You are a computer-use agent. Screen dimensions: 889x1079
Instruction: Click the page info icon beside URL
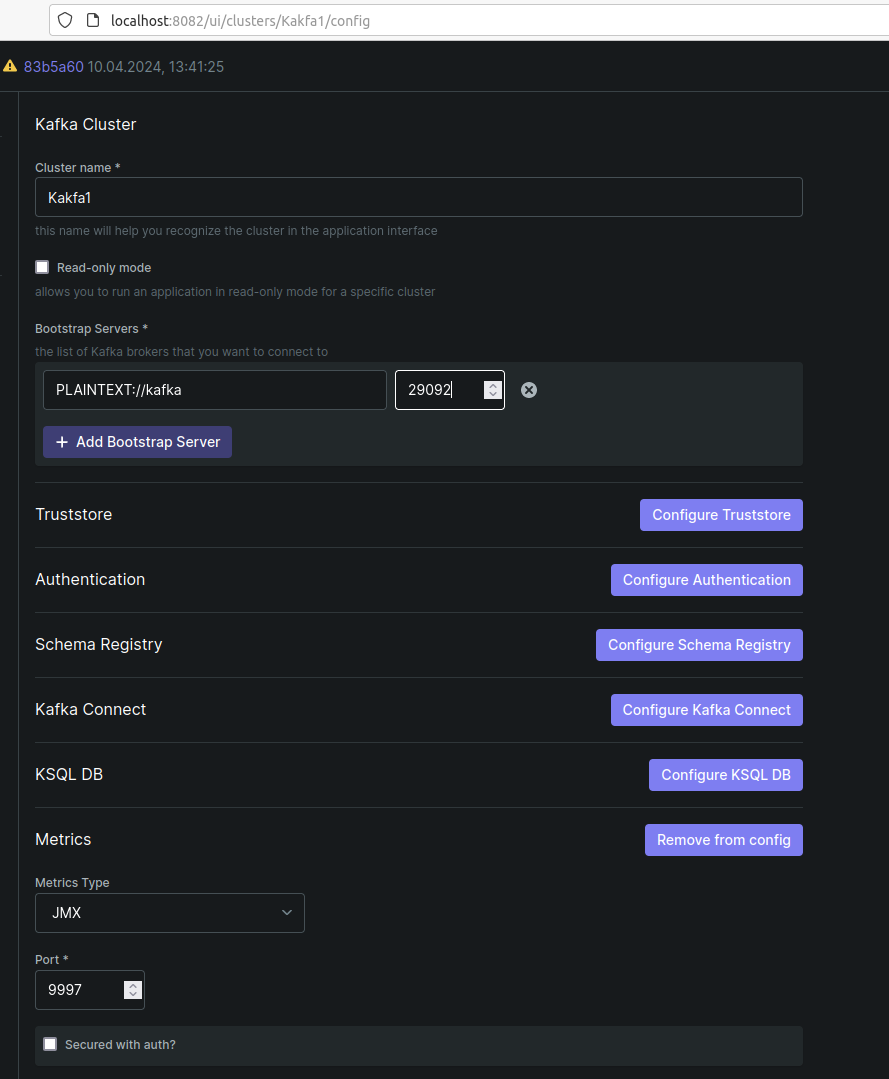(92, 20)
